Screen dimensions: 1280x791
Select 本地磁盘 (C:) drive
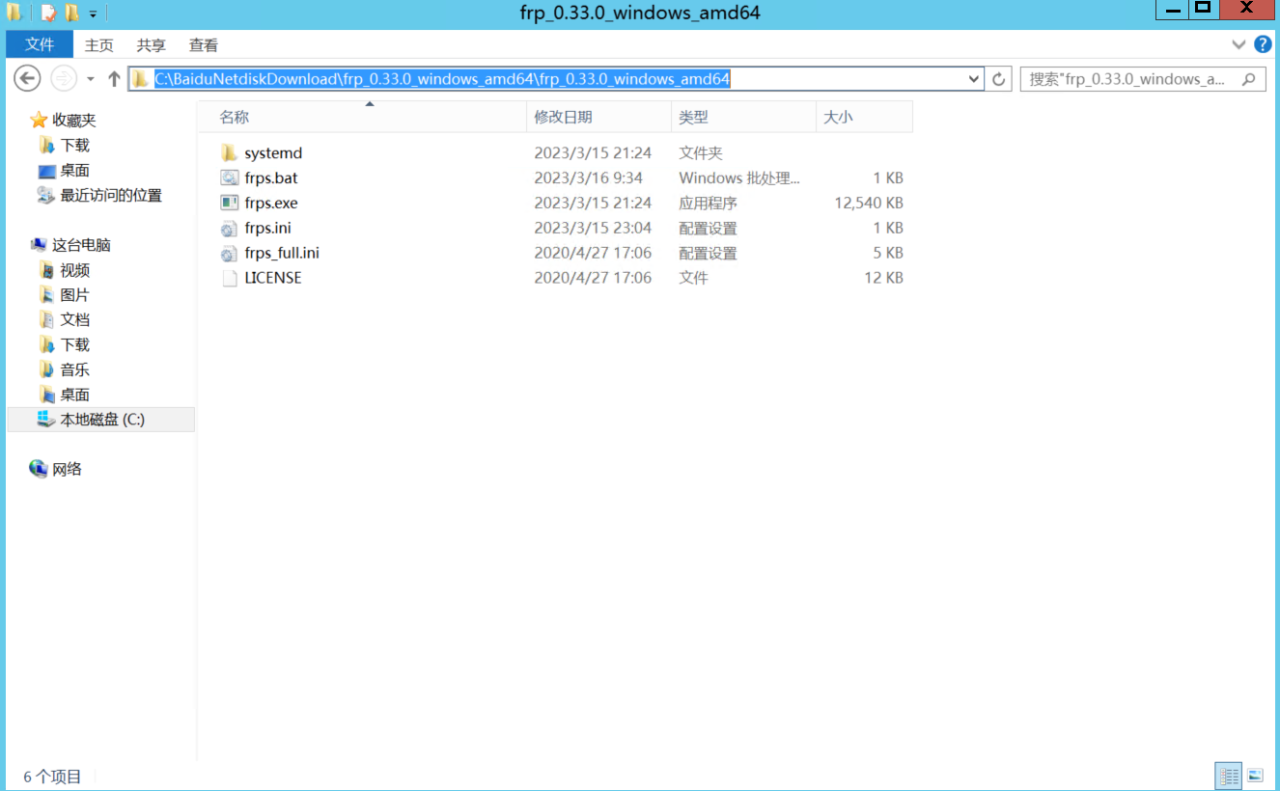click(101, 420)
